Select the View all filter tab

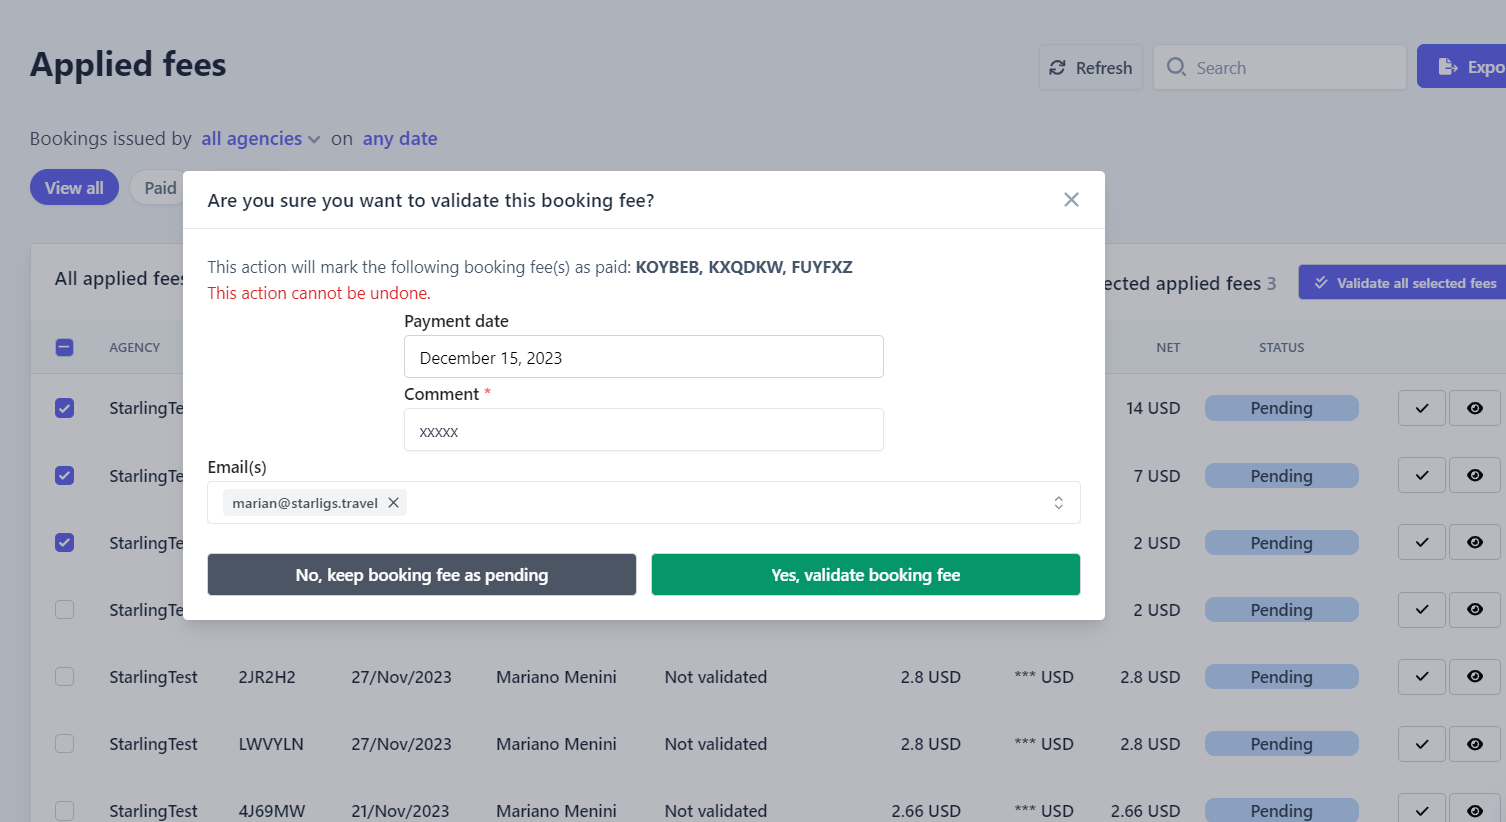pos(74,188)
